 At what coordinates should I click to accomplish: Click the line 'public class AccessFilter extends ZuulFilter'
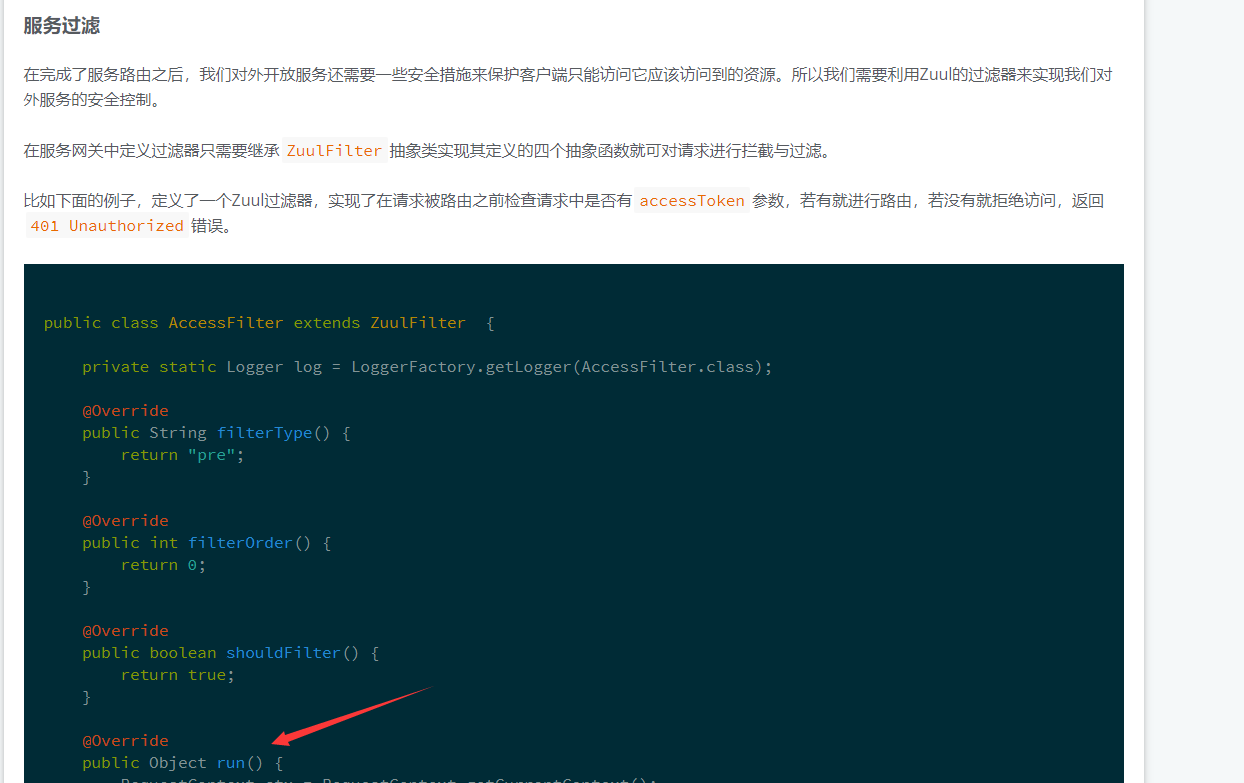tap(269, 323)
